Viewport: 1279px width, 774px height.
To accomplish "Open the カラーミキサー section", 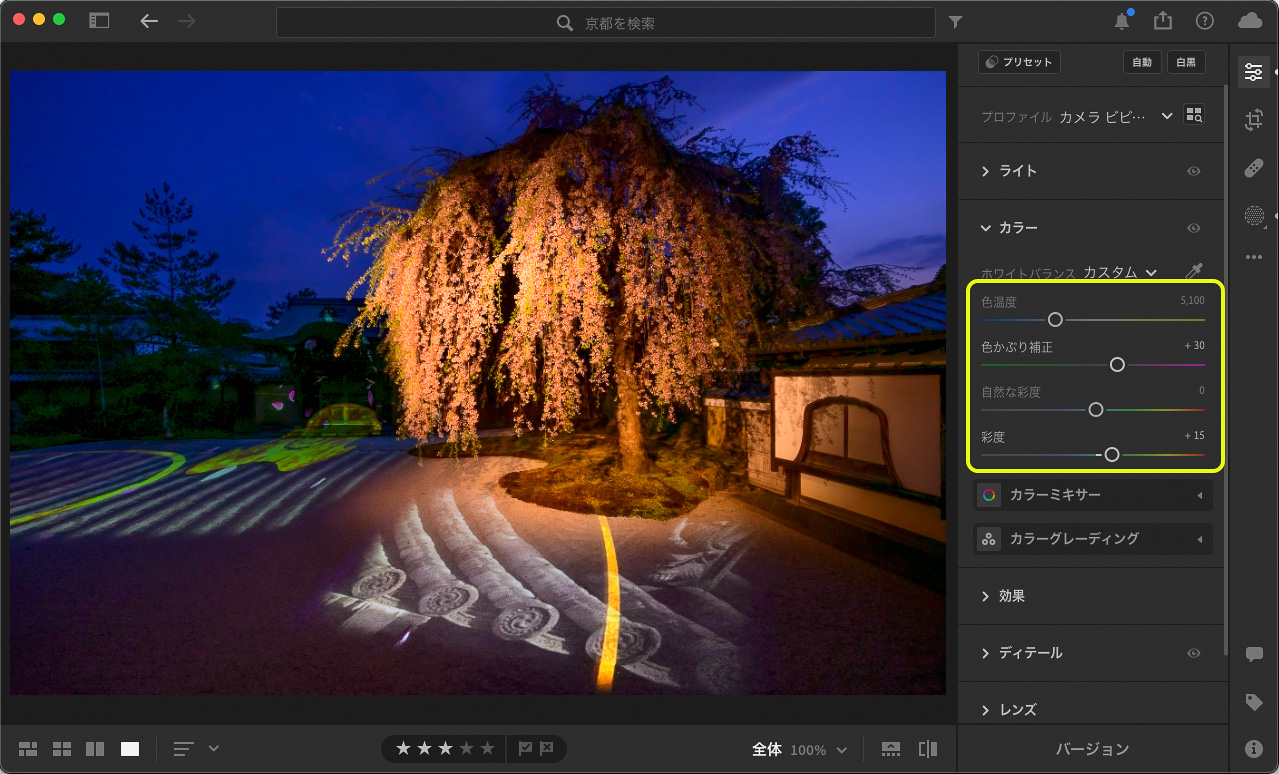I will 1092,495.
